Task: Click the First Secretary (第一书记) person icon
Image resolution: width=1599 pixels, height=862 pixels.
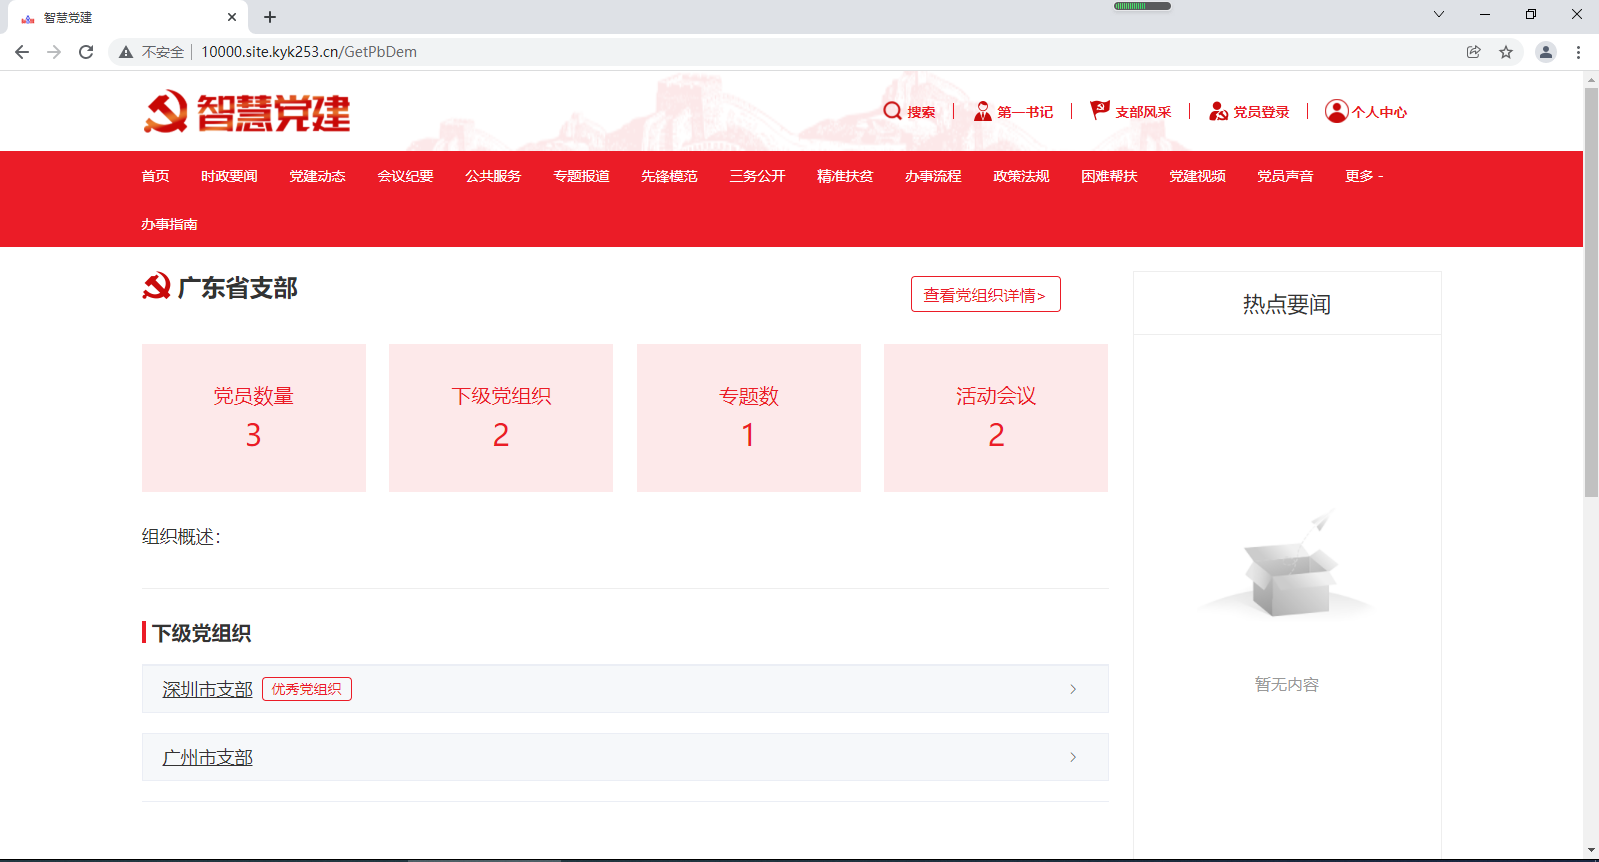Action: (x=982, y=111)
